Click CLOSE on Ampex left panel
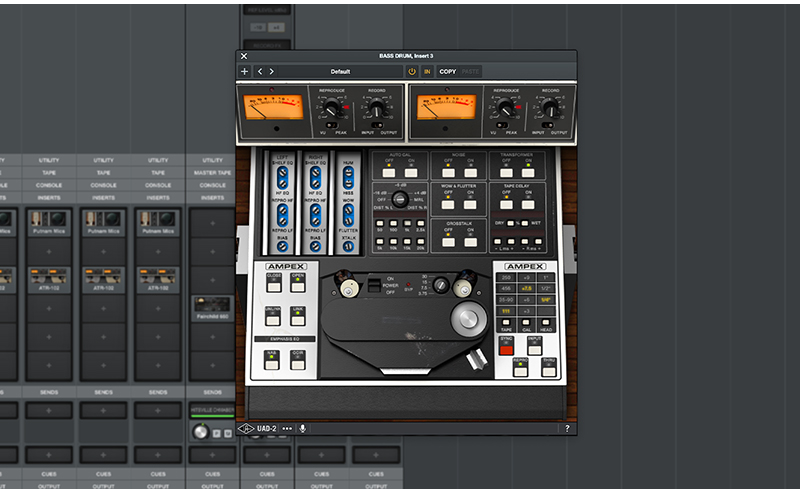Screen dimensions: 800x489 tap(274, 285)
